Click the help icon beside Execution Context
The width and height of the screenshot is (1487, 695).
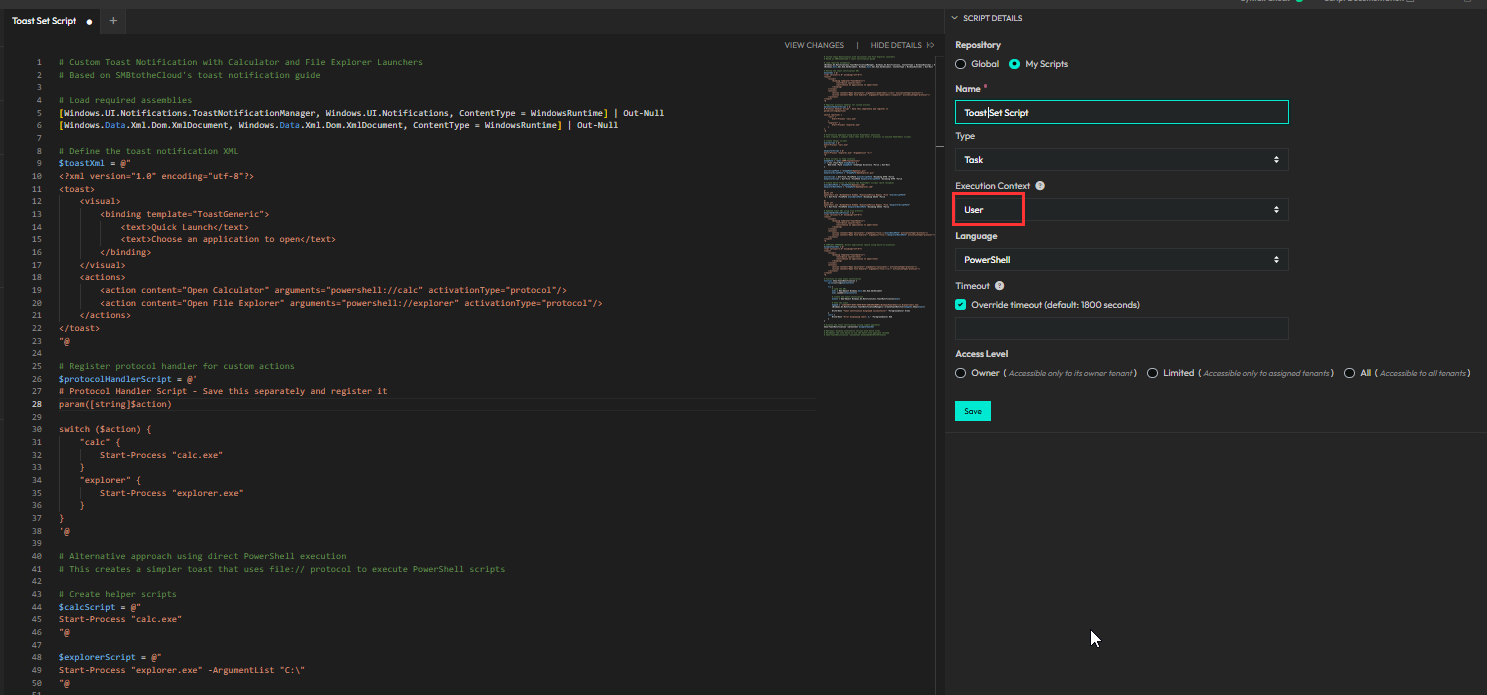[1040, 186]
